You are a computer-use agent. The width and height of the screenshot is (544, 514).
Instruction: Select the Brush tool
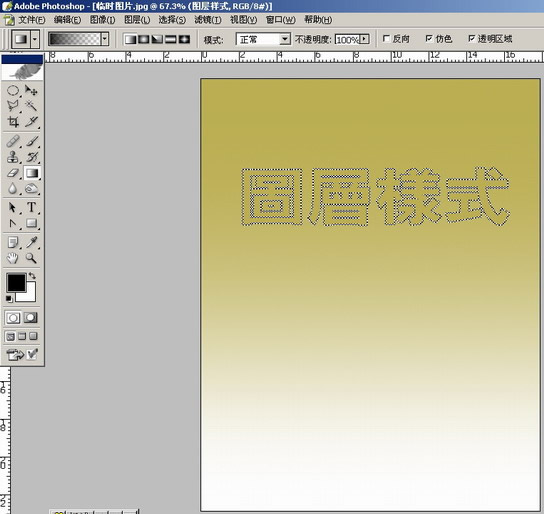point(32,142)
